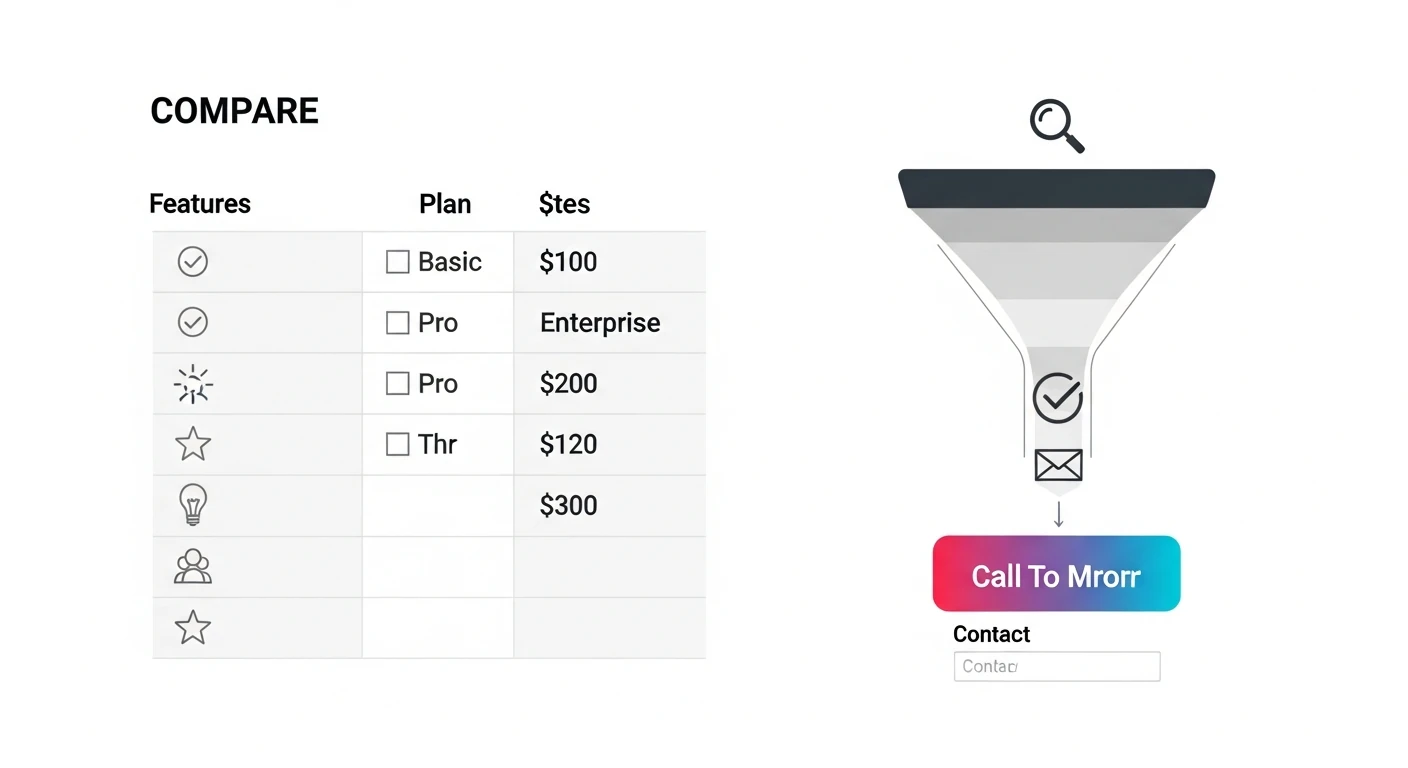Click the sparkle burst feature icon
This screenshot has width=1408, height=768.
(192, 384)
